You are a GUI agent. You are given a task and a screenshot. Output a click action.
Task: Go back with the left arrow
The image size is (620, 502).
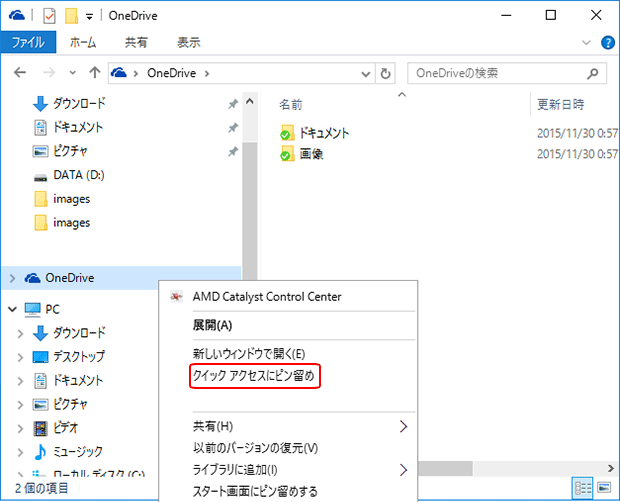(x=20, y=73)
